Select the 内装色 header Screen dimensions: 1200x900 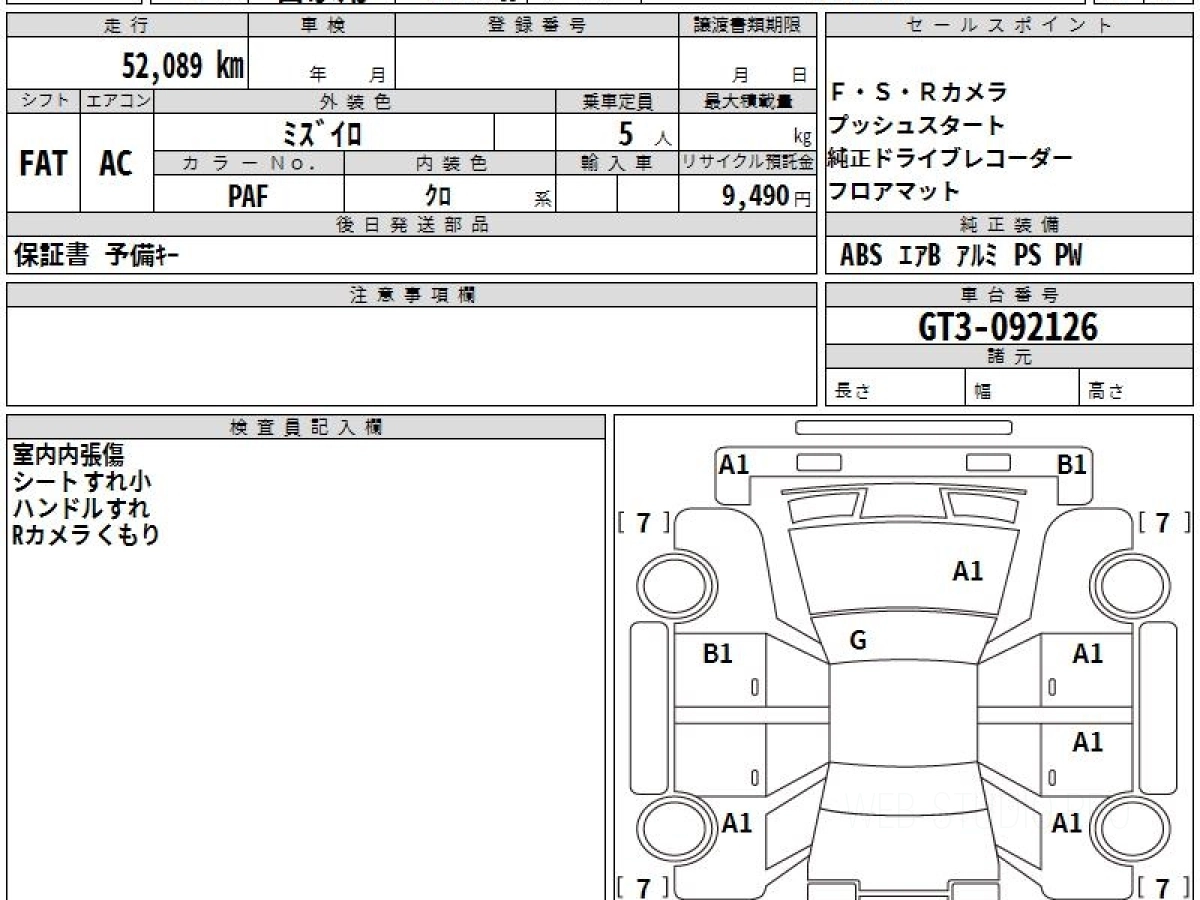[x=450, y=163]
